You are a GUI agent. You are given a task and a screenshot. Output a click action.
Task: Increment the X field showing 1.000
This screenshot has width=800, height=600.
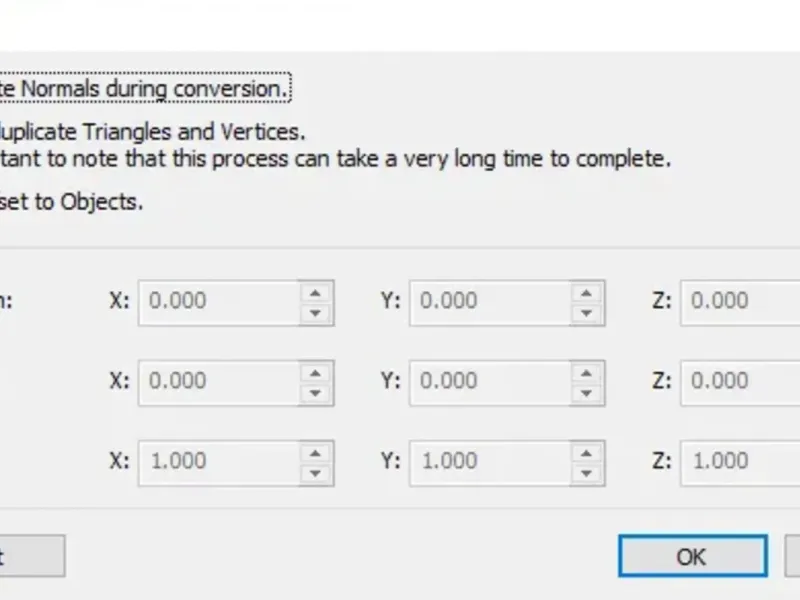316,452
